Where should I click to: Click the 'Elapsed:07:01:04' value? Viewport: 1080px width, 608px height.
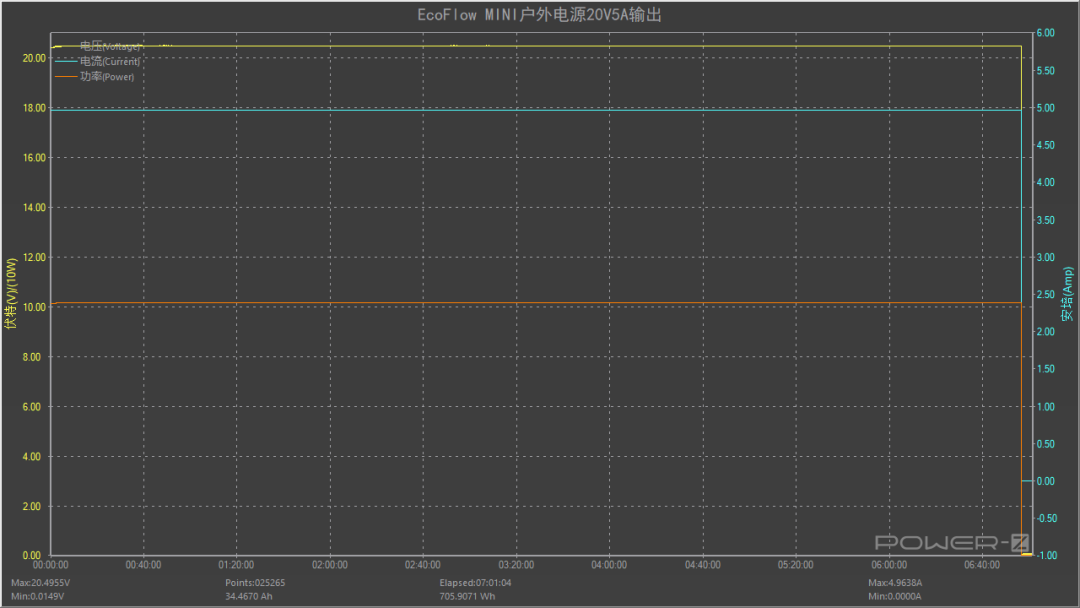(475, 583)
